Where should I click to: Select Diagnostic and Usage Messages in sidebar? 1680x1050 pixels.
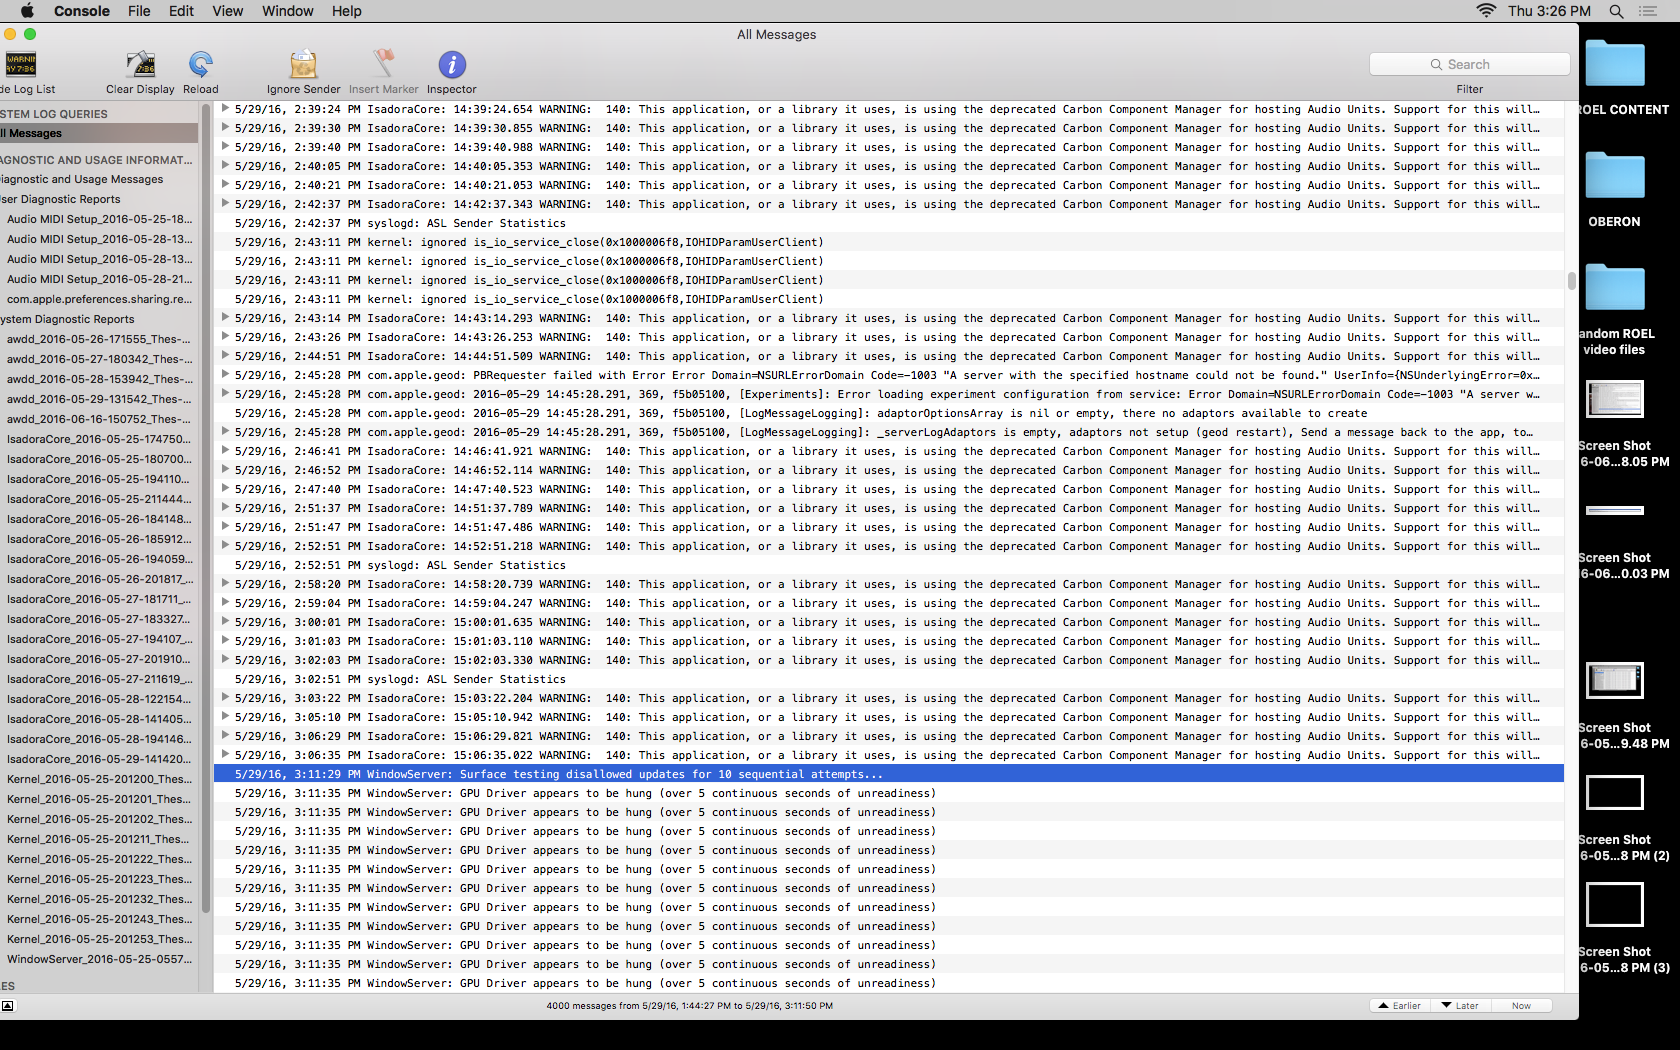point(99,179)
